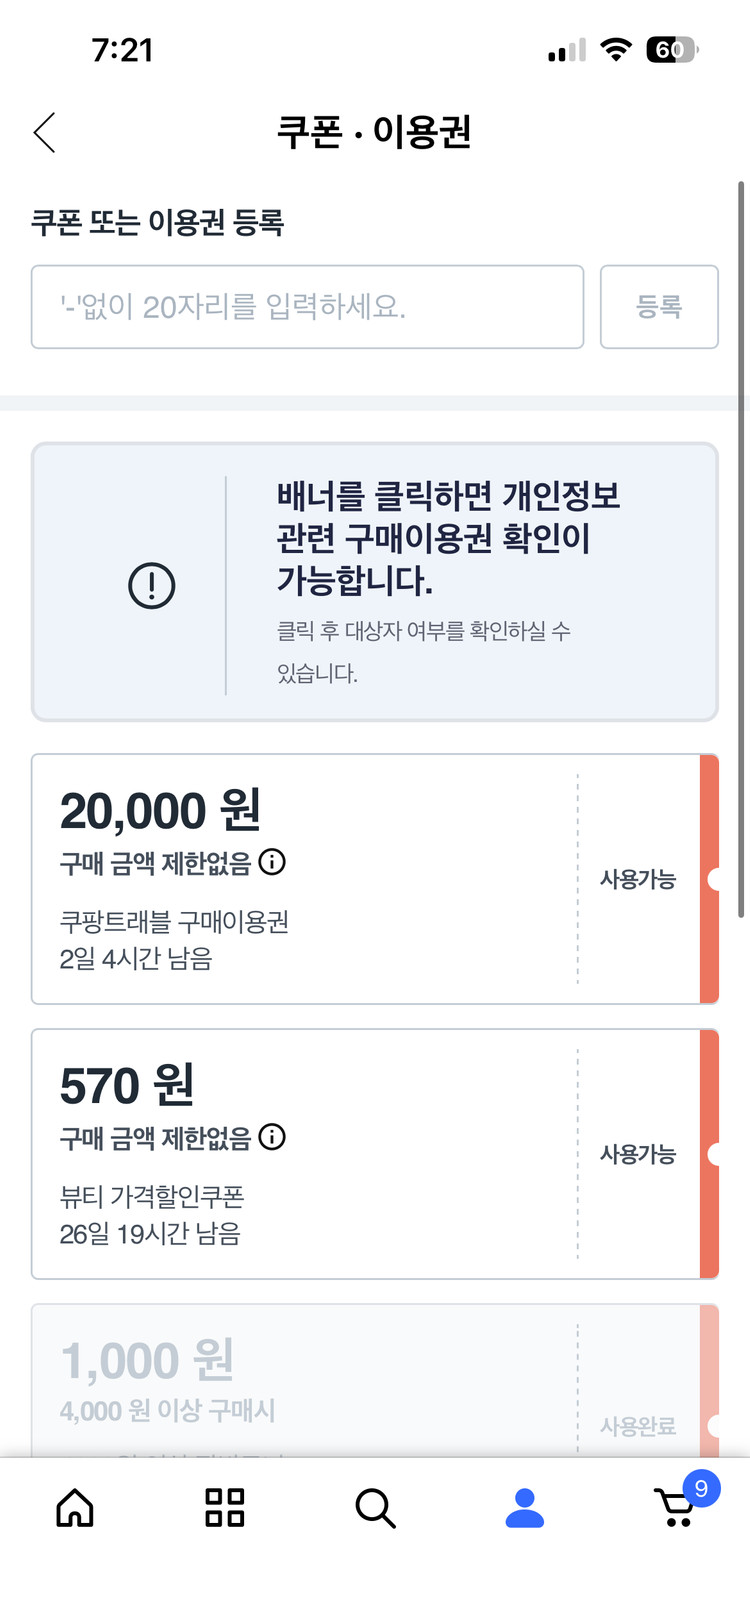This screenshot has height=1623, width=750.
Task: Tap the exclamation icon in the banner
Action: (152, 585)
